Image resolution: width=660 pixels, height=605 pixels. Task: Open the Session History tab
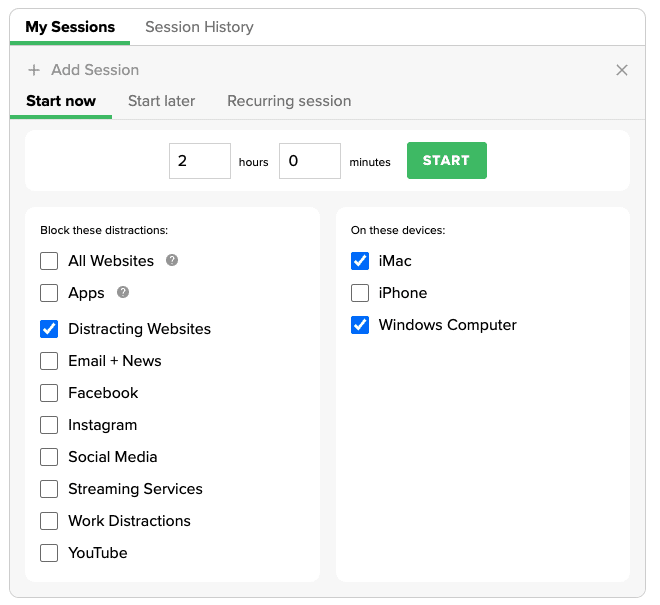click(x=199, y=27)
